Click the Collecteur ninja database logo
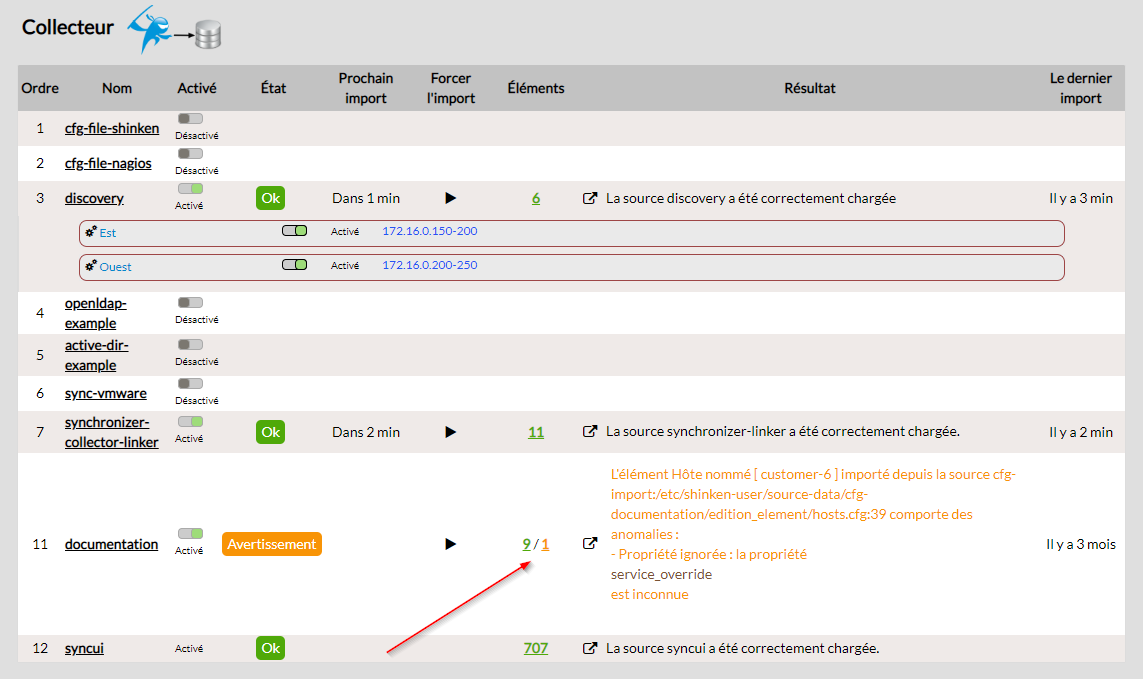Screen dimensions: 1143x679 click(x=173, y=29)
